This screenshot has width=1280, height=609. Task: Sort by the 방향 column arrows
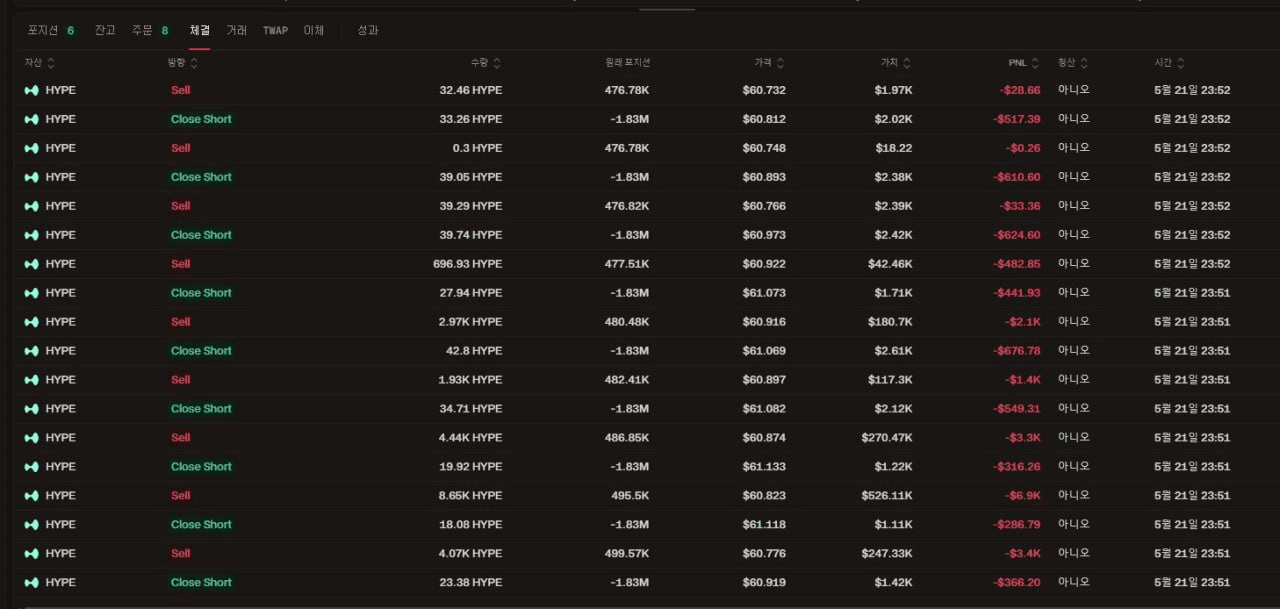pyautogui.click(x=194, y=63)
